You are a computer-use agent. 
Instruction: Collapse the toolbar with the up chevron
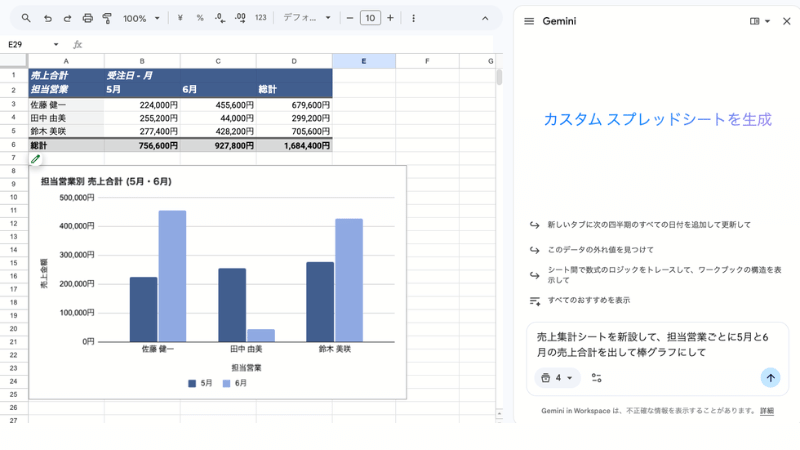click(485, 18)
